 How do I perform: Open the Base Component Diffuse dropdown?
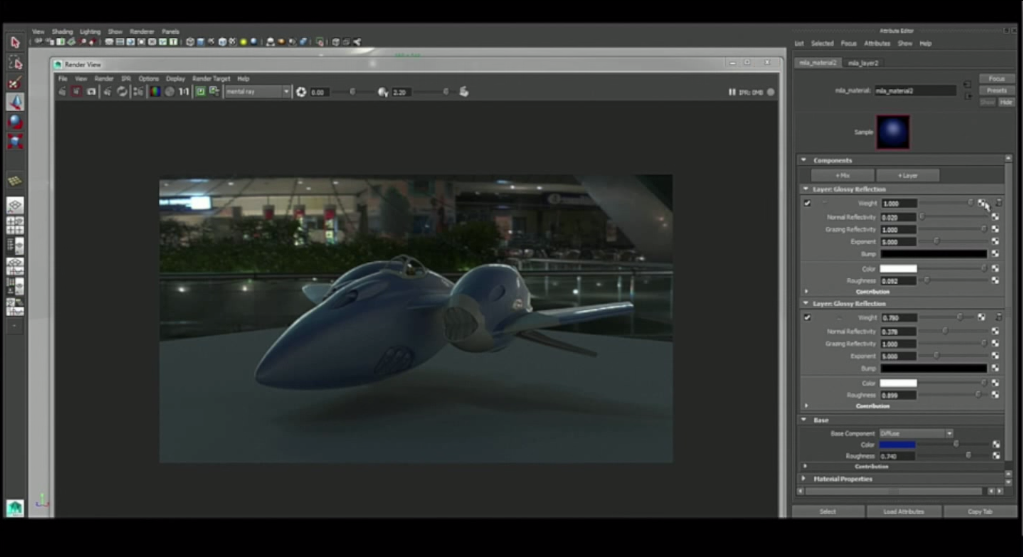click(x=915, y=433)
